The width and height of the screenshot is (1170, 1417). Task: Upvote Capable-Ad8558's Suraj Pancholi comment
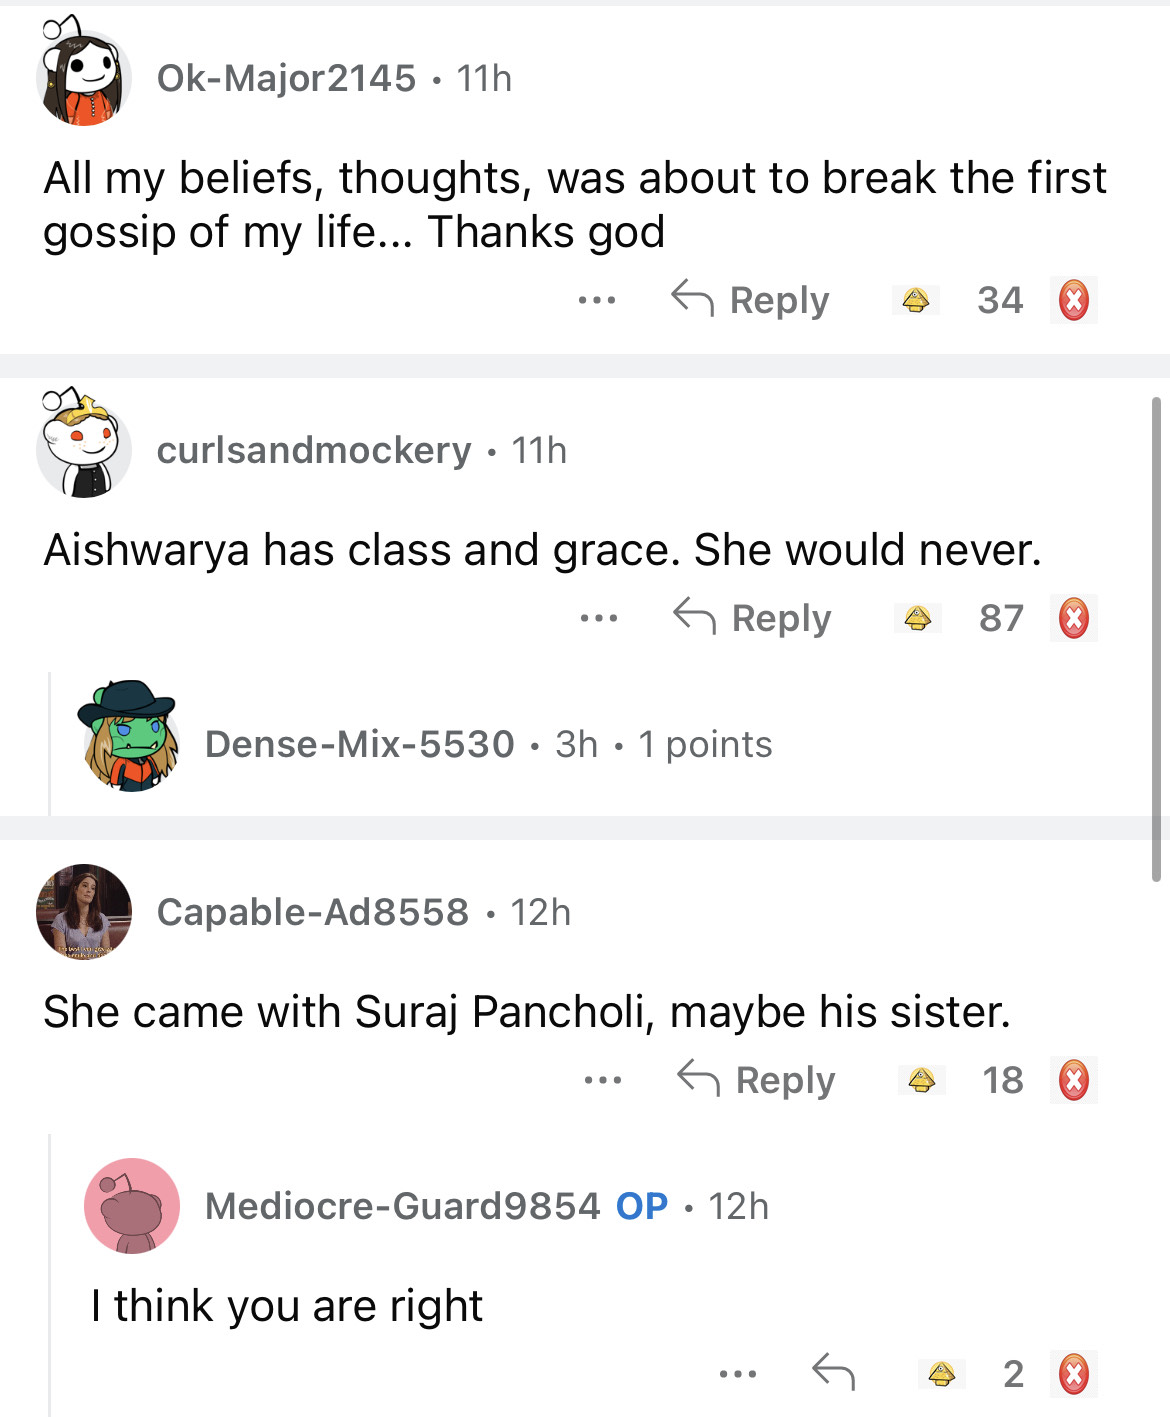[922, 1080]
